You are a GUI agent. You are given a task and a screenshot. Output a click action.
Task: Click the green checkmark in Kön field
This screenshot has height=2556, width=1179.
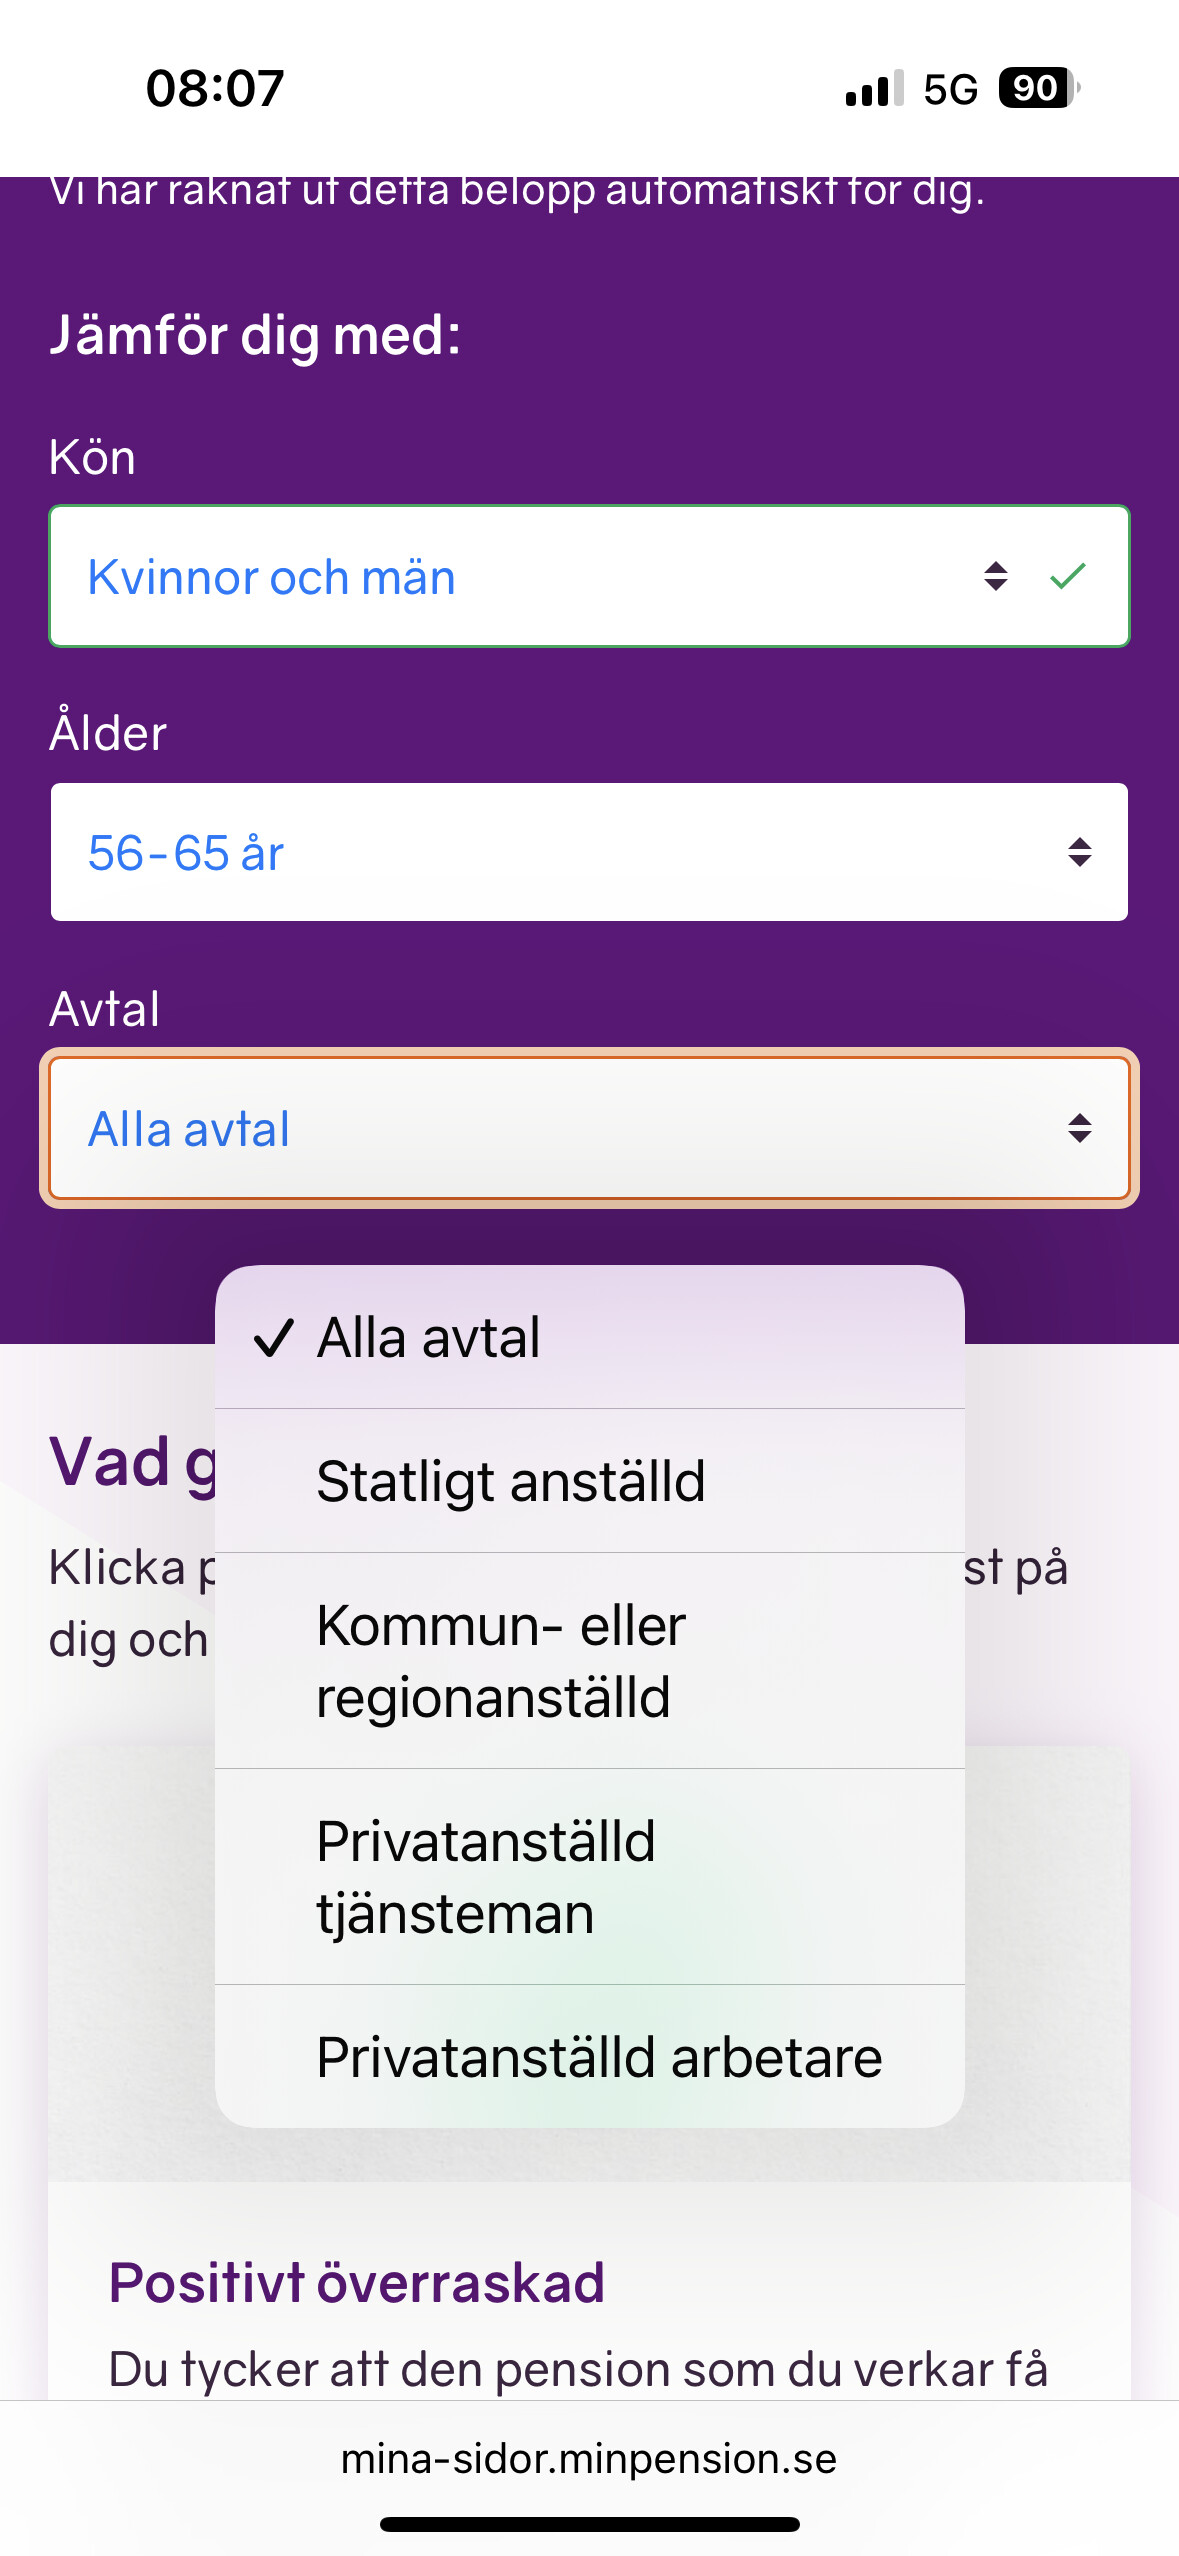point(1068,576)
